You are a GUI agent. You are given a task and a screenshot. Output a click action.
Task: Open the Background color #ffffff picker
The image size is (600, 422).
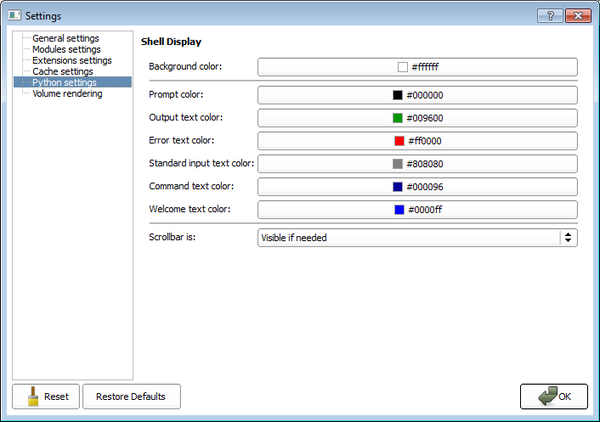point(417,67)
